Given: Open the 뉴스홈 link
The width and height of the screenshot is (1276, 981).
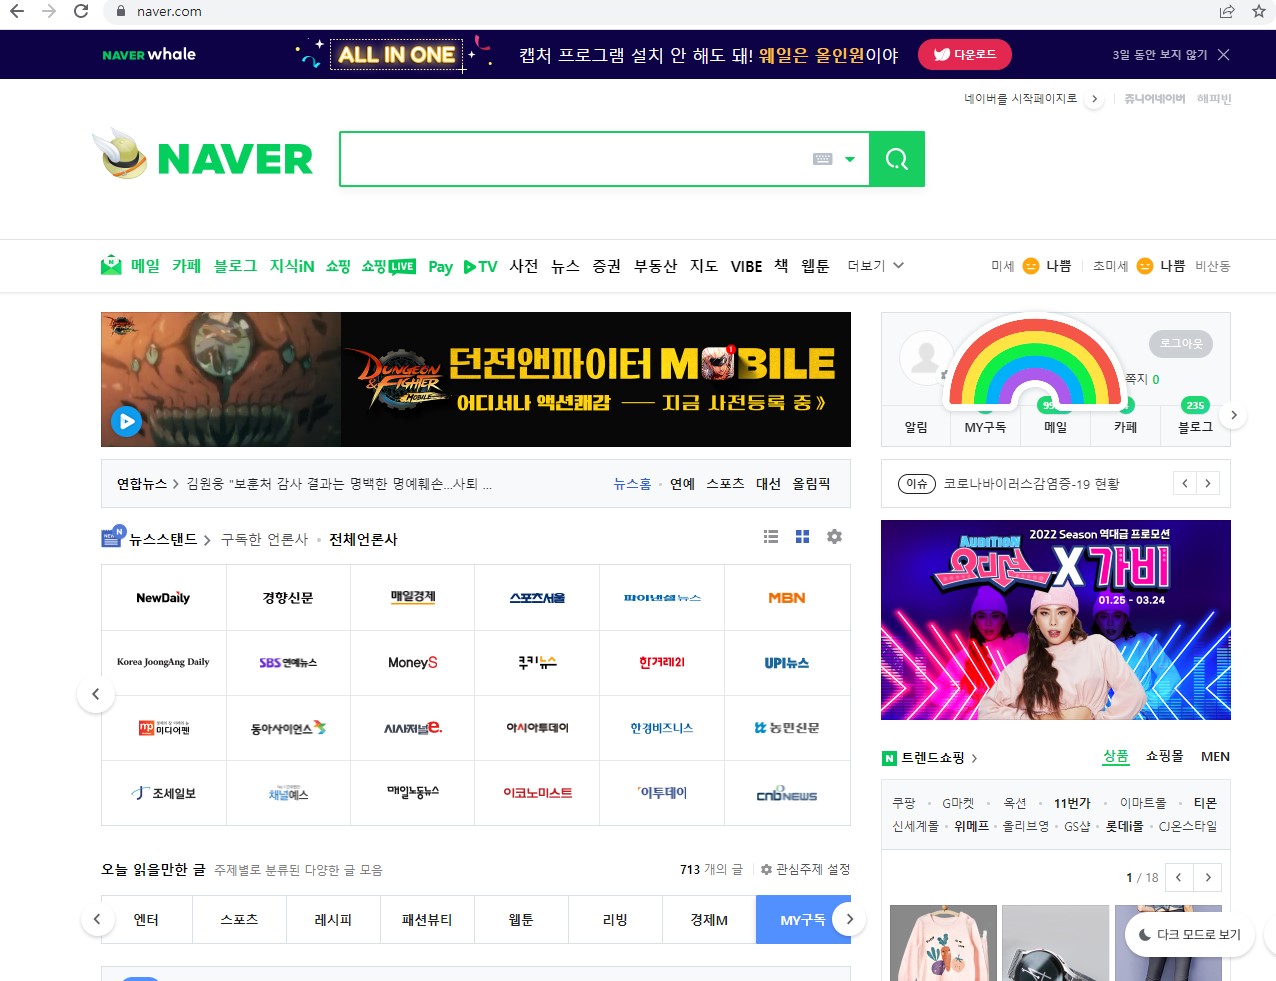Looking at the screenshot, I should pyautogui.click(x=632, y=483).
